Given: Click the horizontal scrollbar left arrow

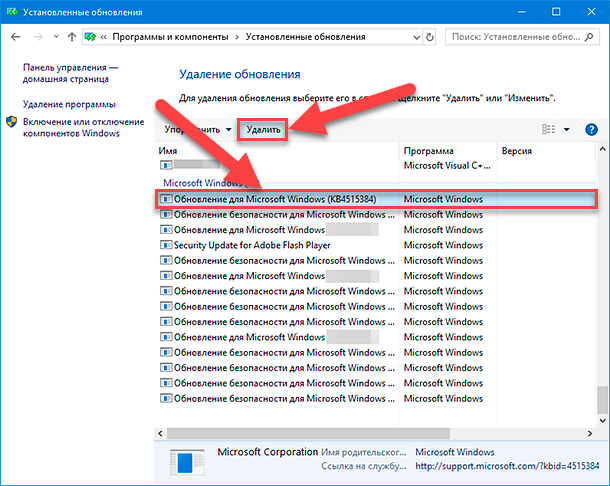Looking at the screenshot, I should (160, 433).
